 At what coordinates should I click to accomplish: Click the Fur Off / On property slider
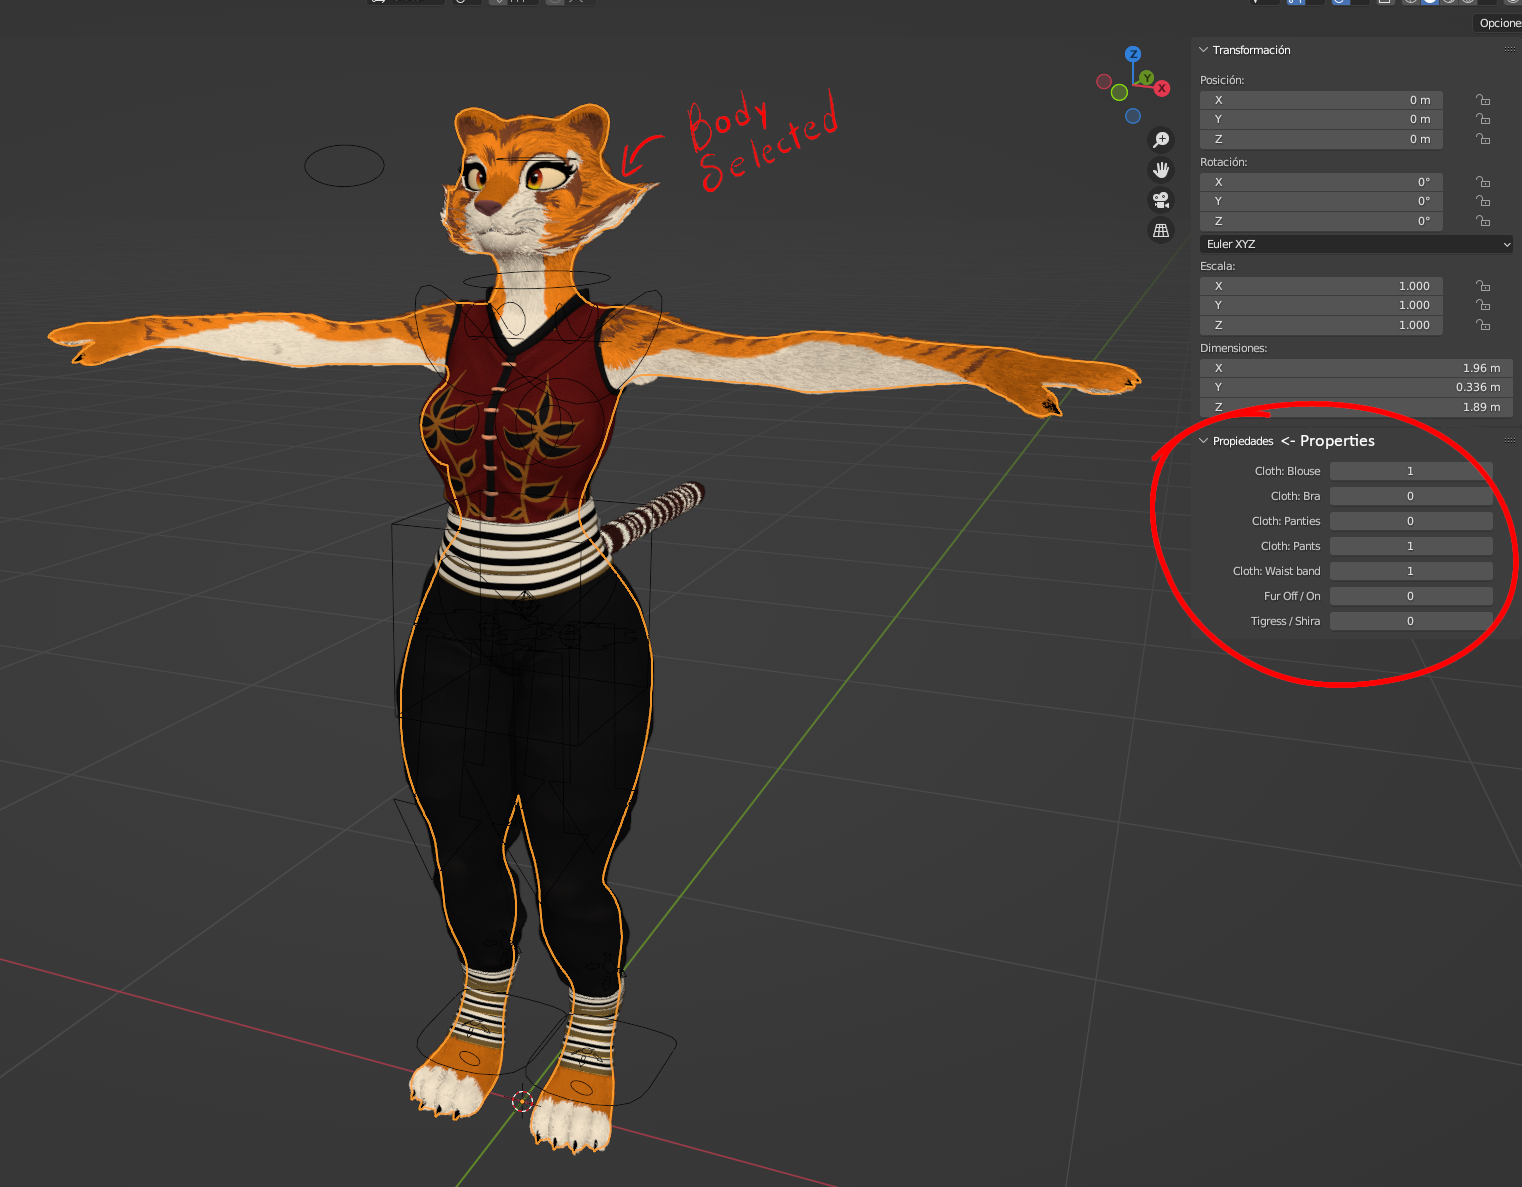coord(1411,596)
